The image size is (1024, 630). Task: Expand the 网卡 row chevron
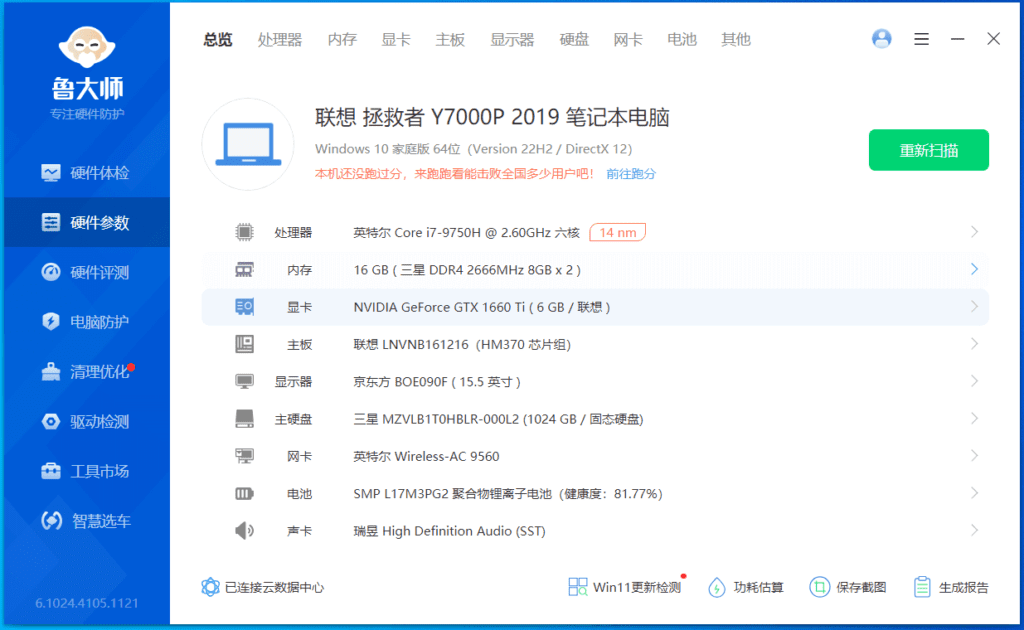(974, 456)
